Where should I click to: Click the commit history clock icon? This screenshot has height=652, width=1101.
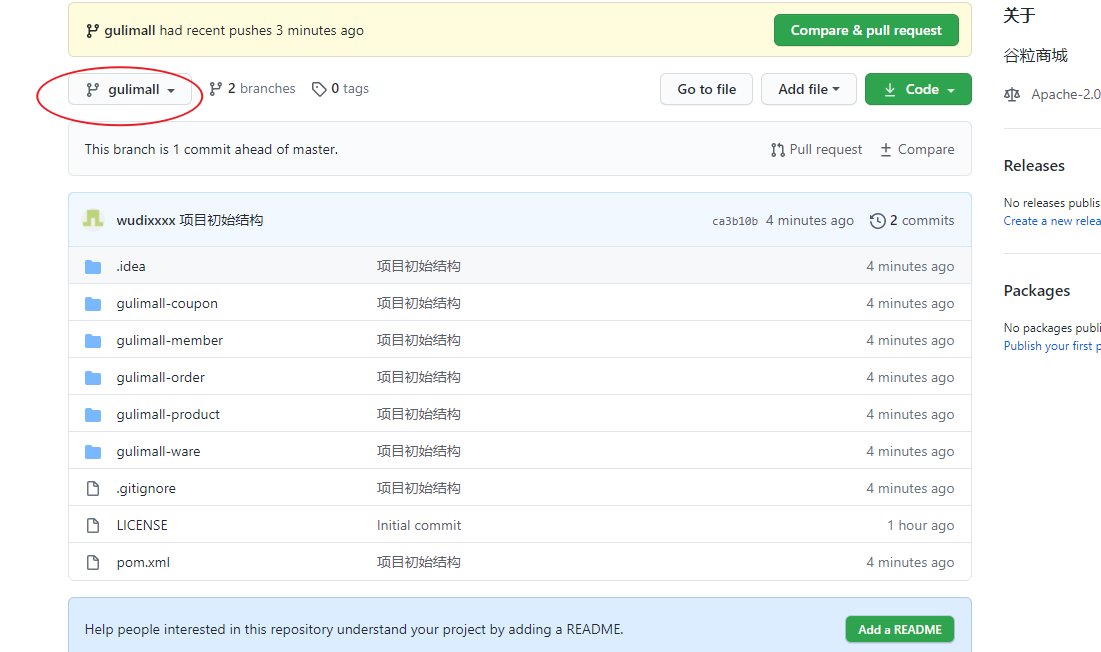pyautogui.click(x=878, y=221)
